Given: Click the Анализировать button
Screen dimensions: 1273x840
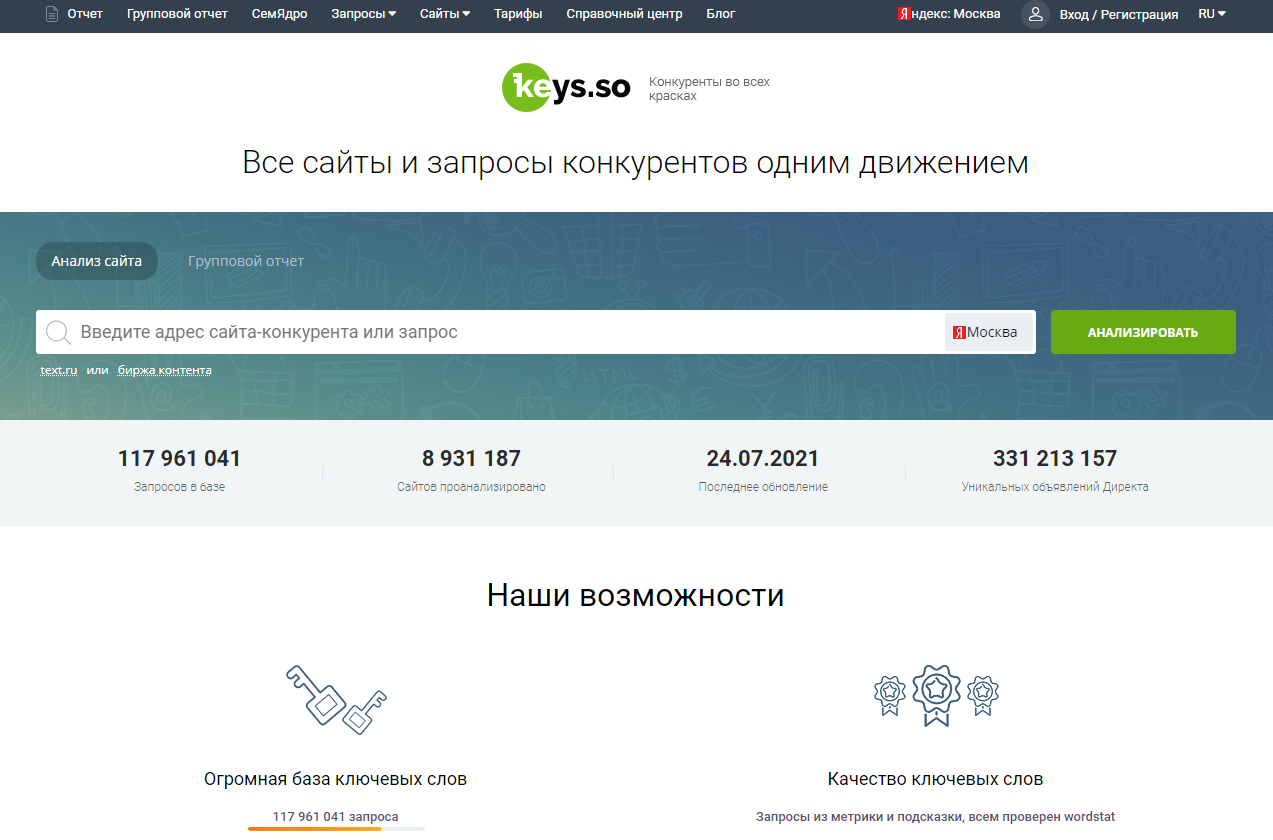Looking at the screenshot, I should coord(1143,331).
